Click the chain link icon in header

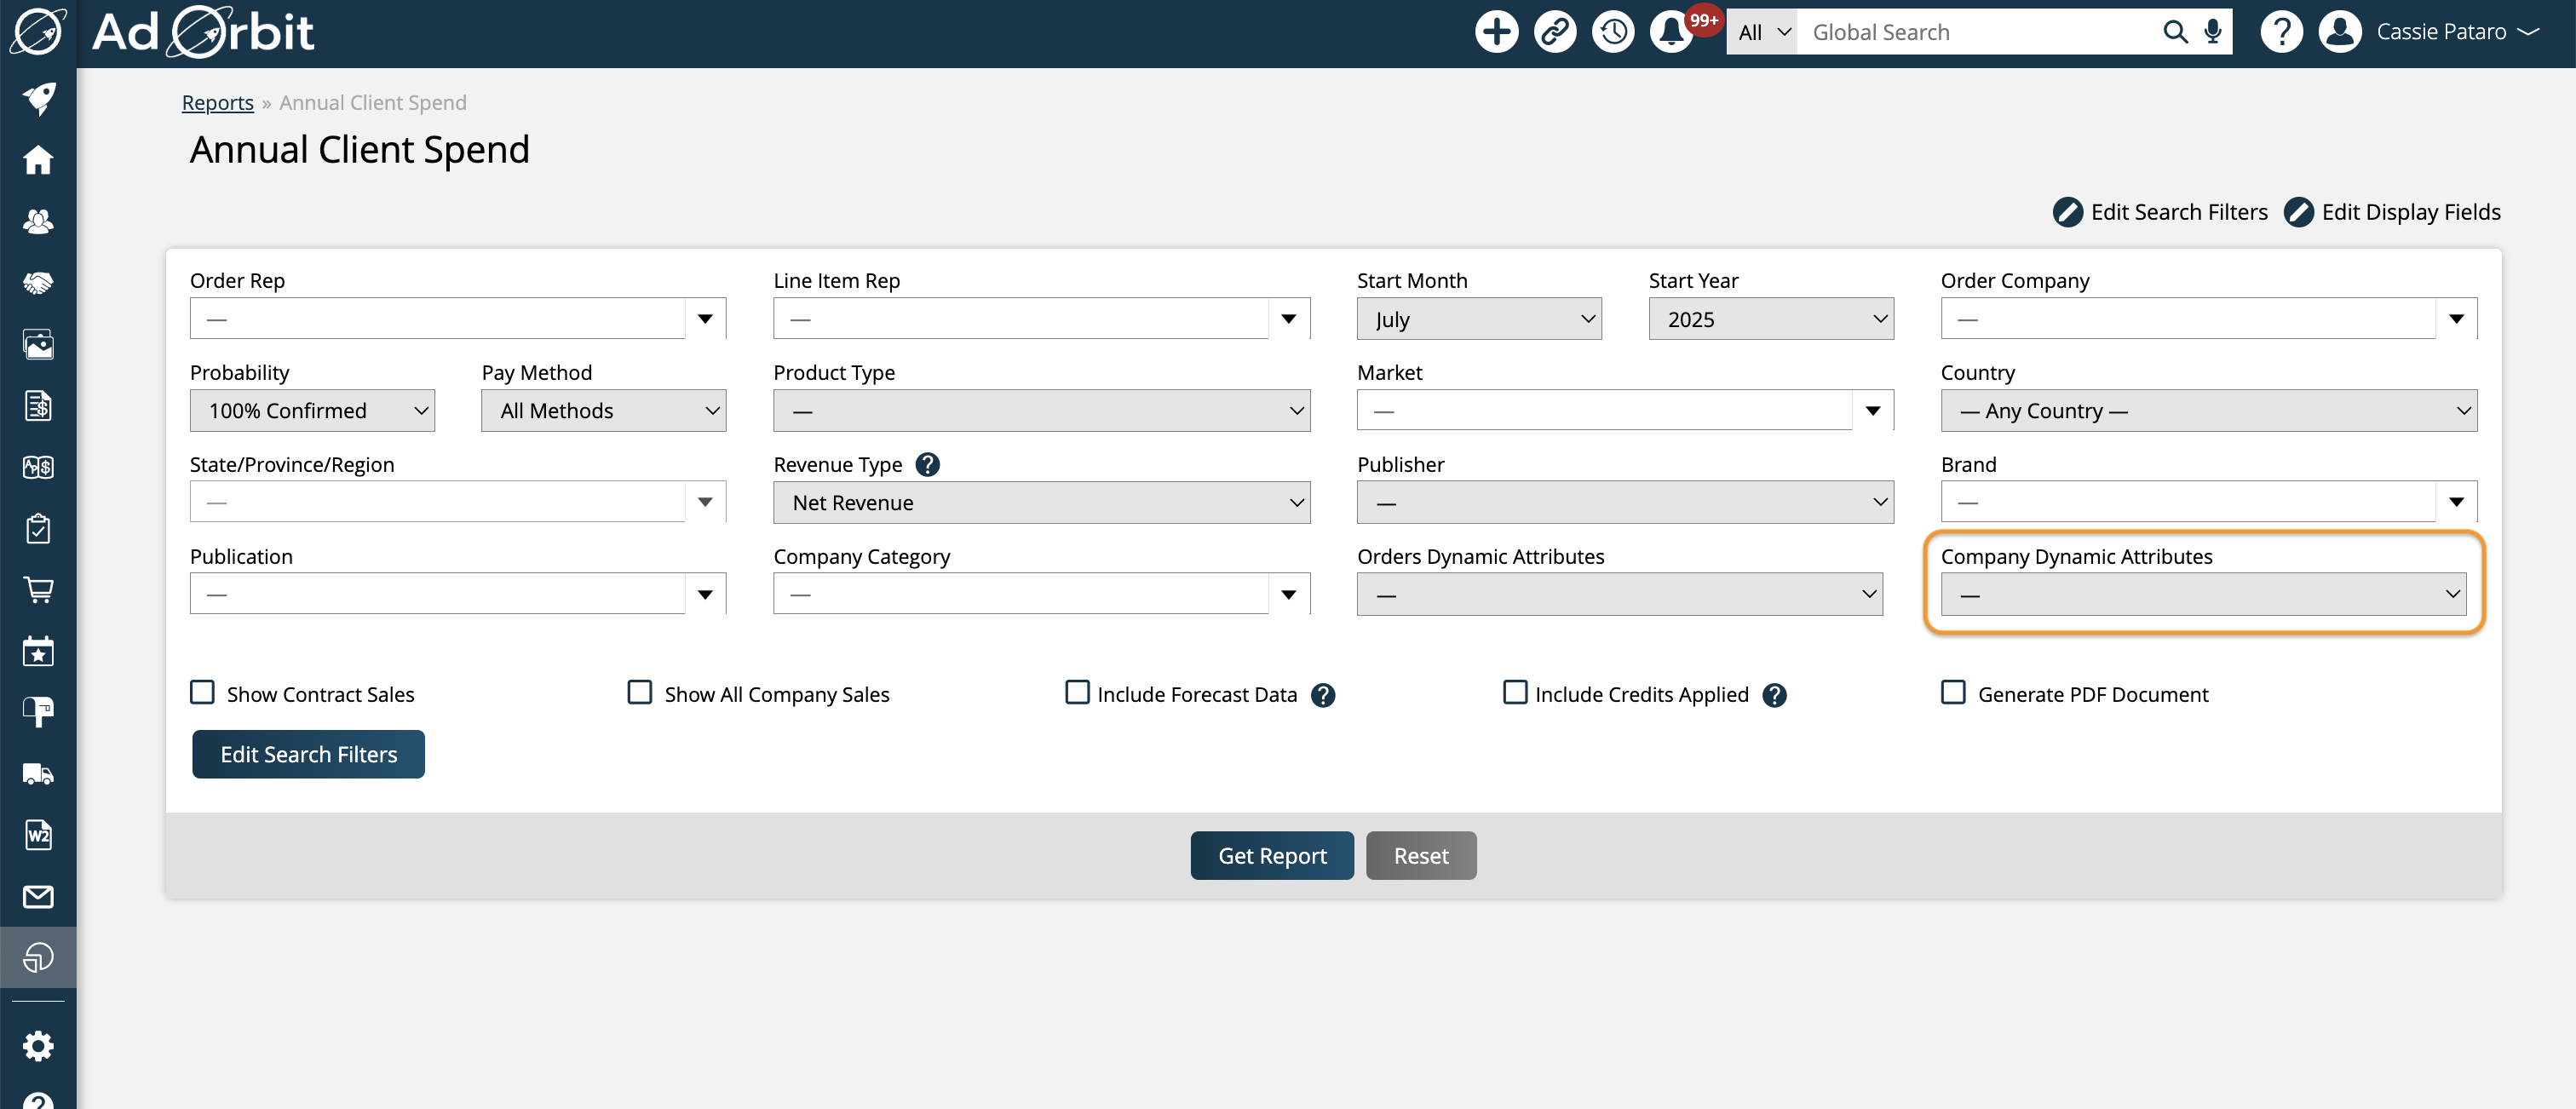pos(1555,32)
